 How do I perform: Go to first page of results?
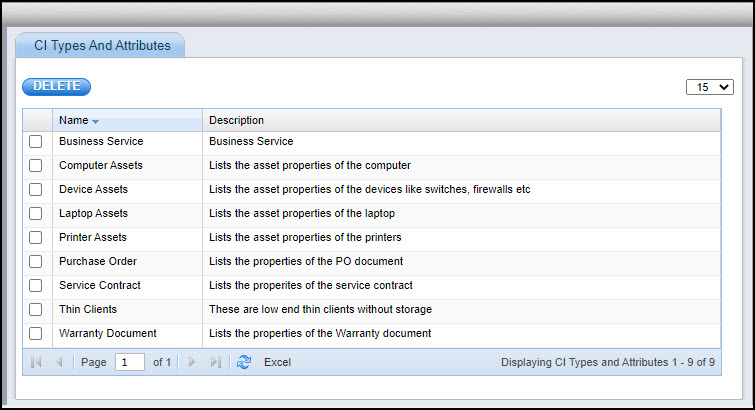(36, 362)
